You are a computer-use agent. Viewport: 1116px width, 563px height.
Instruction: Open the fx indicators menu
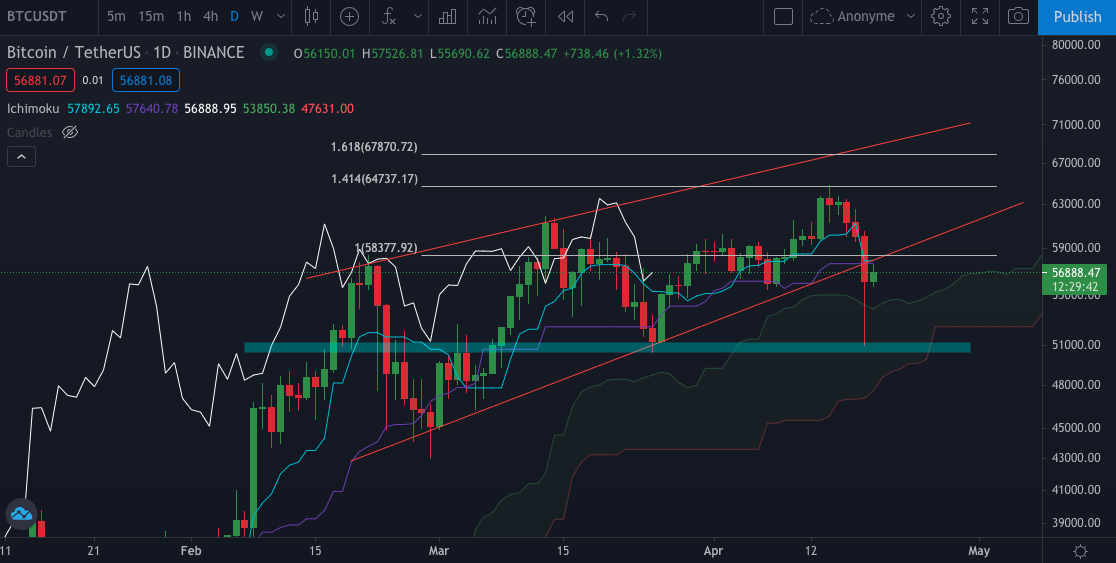tap(389, 16)
